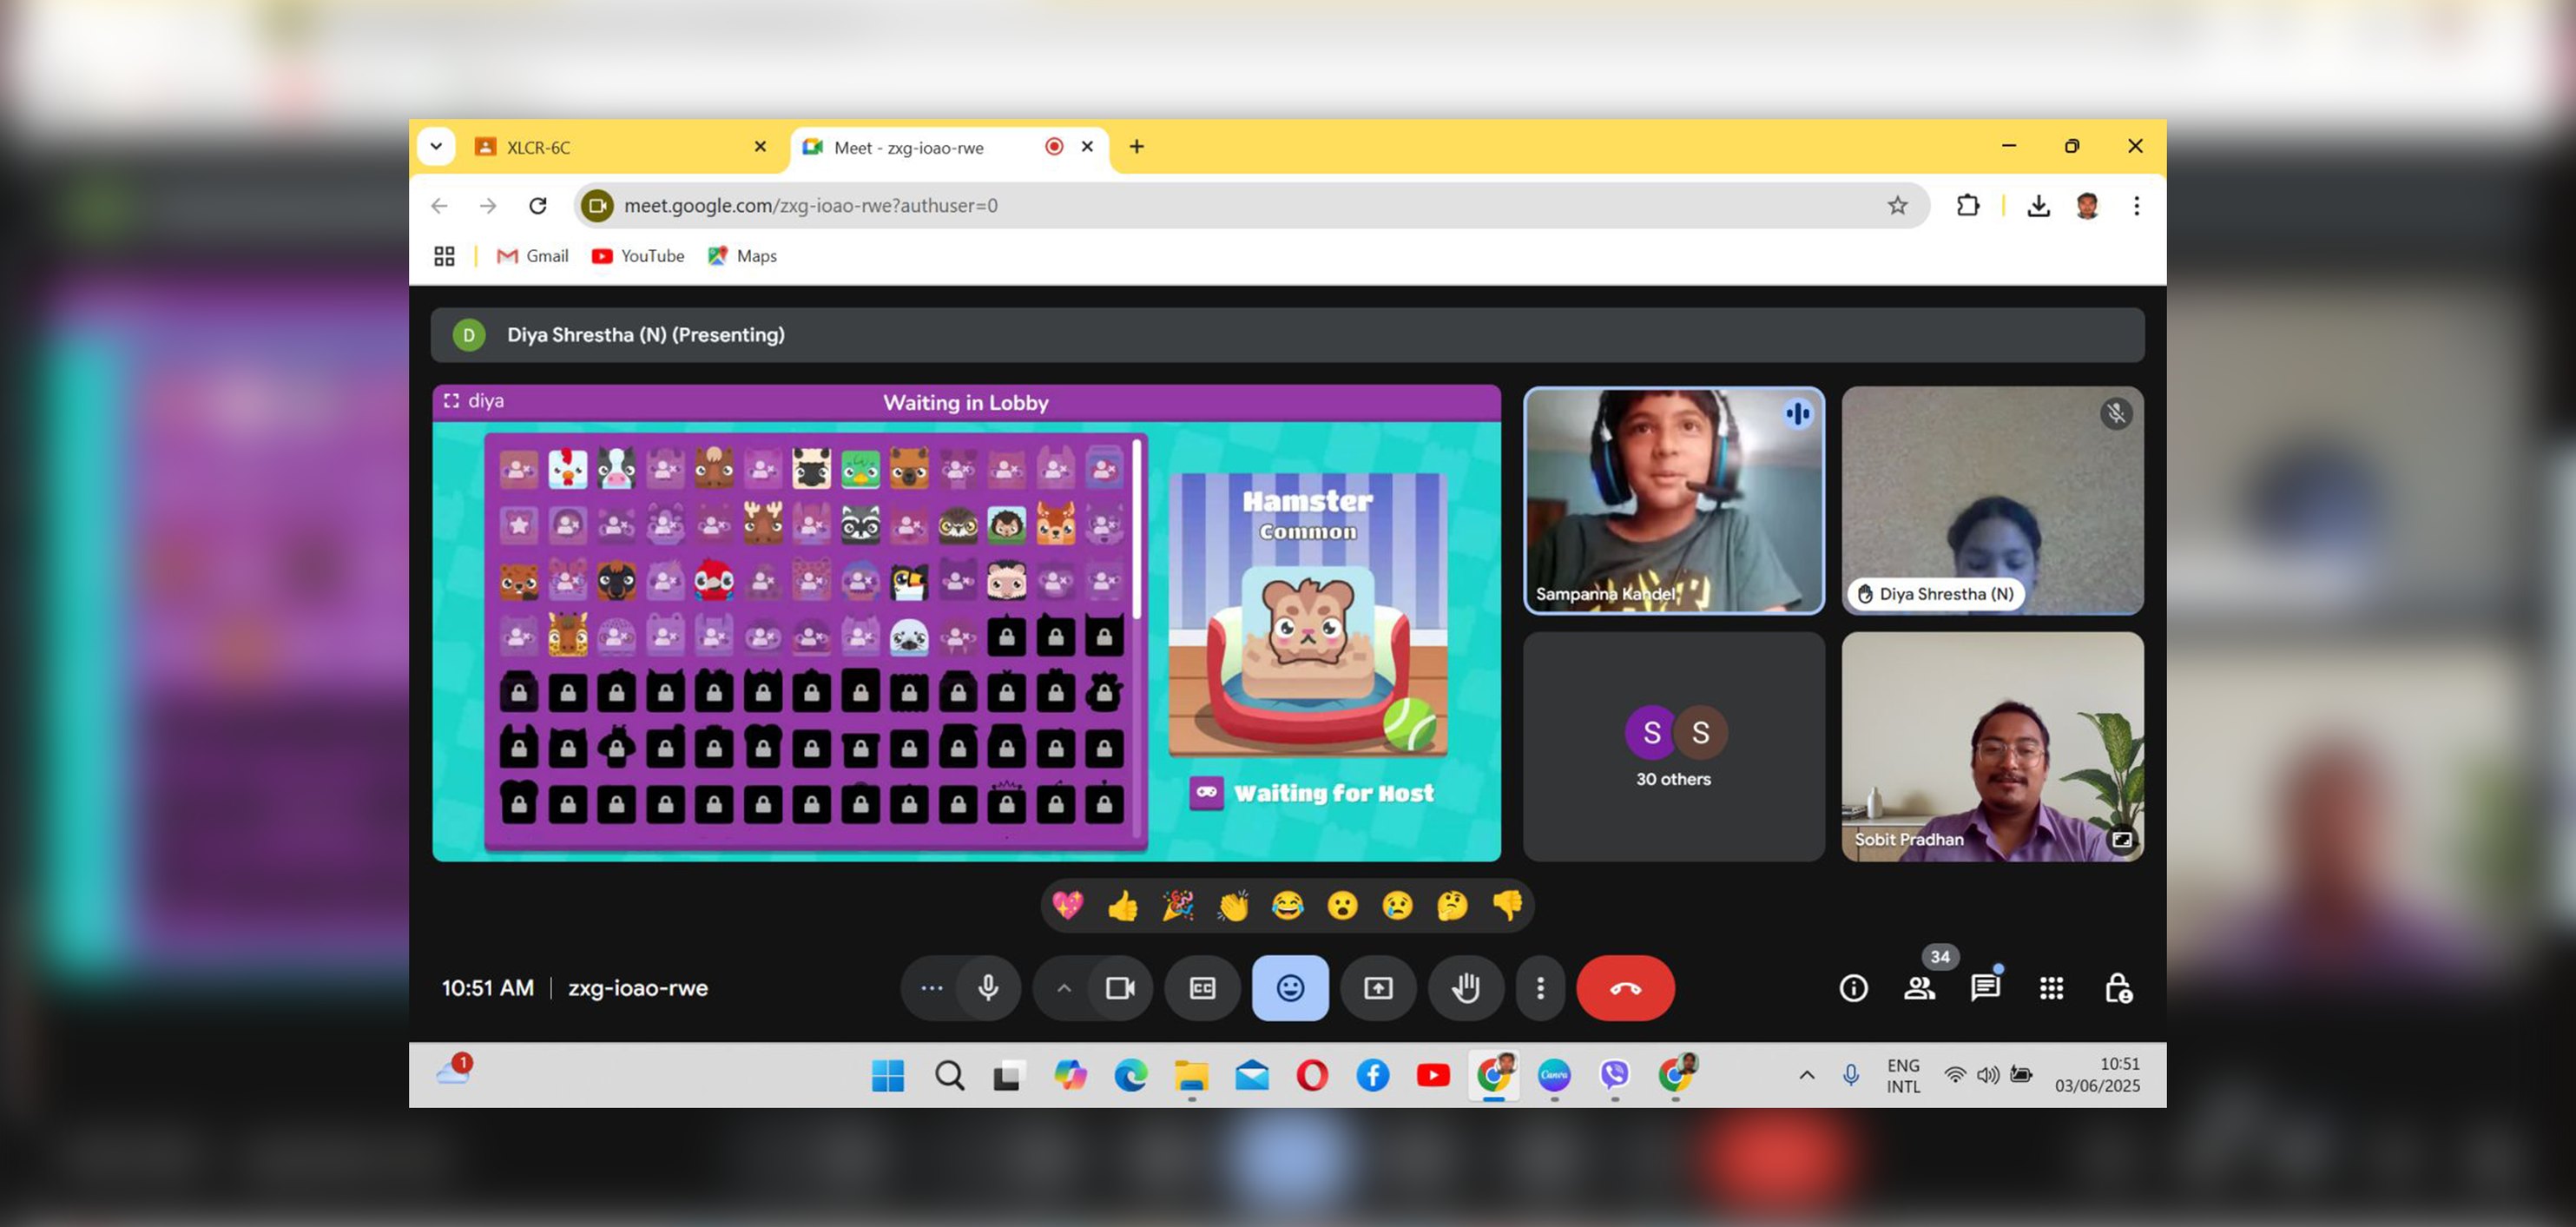Send the sparkling heart reaction

pyautogui.click(x=1068, y=906)
